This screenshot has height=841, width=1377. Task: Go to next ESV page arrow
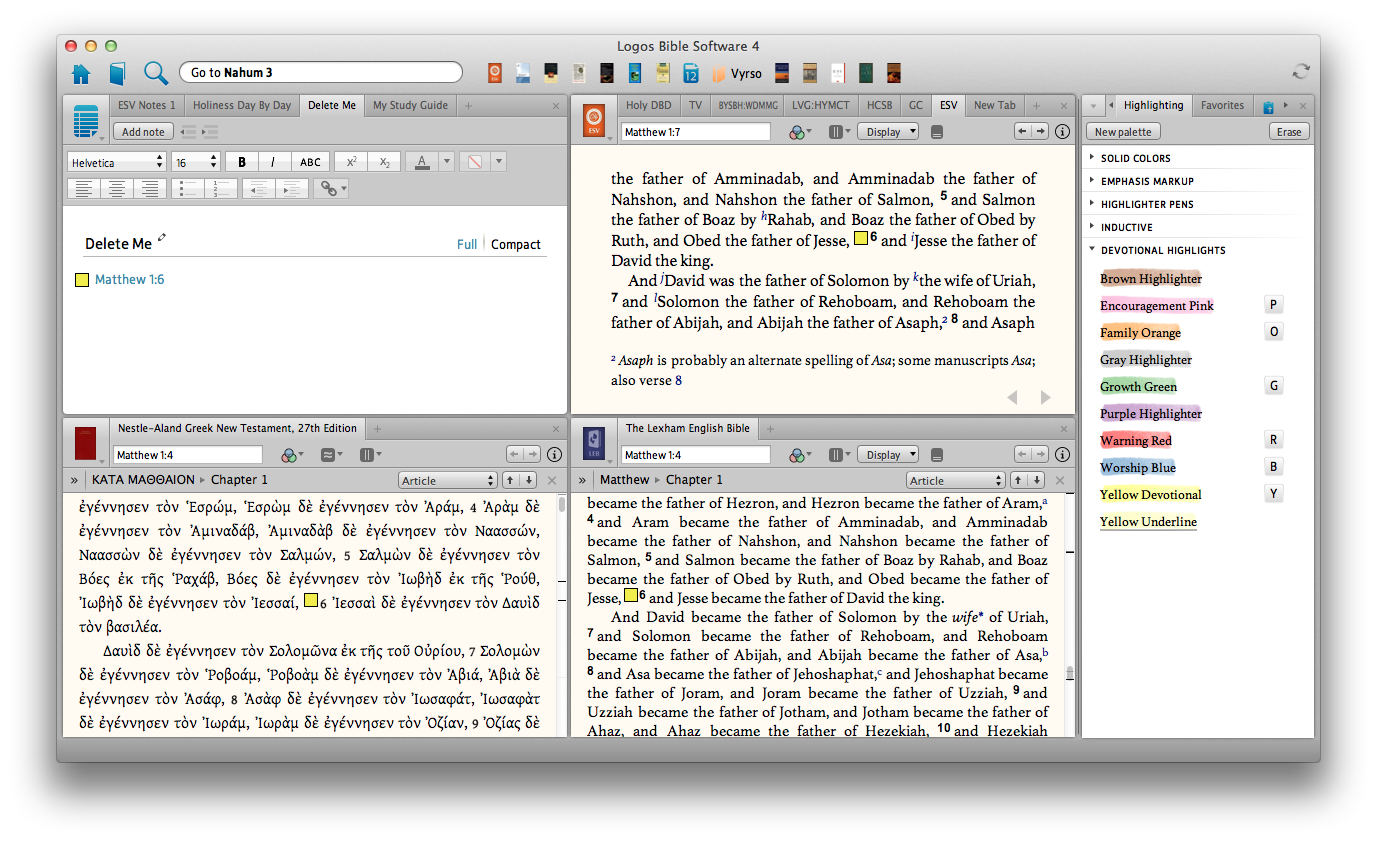1046,398
